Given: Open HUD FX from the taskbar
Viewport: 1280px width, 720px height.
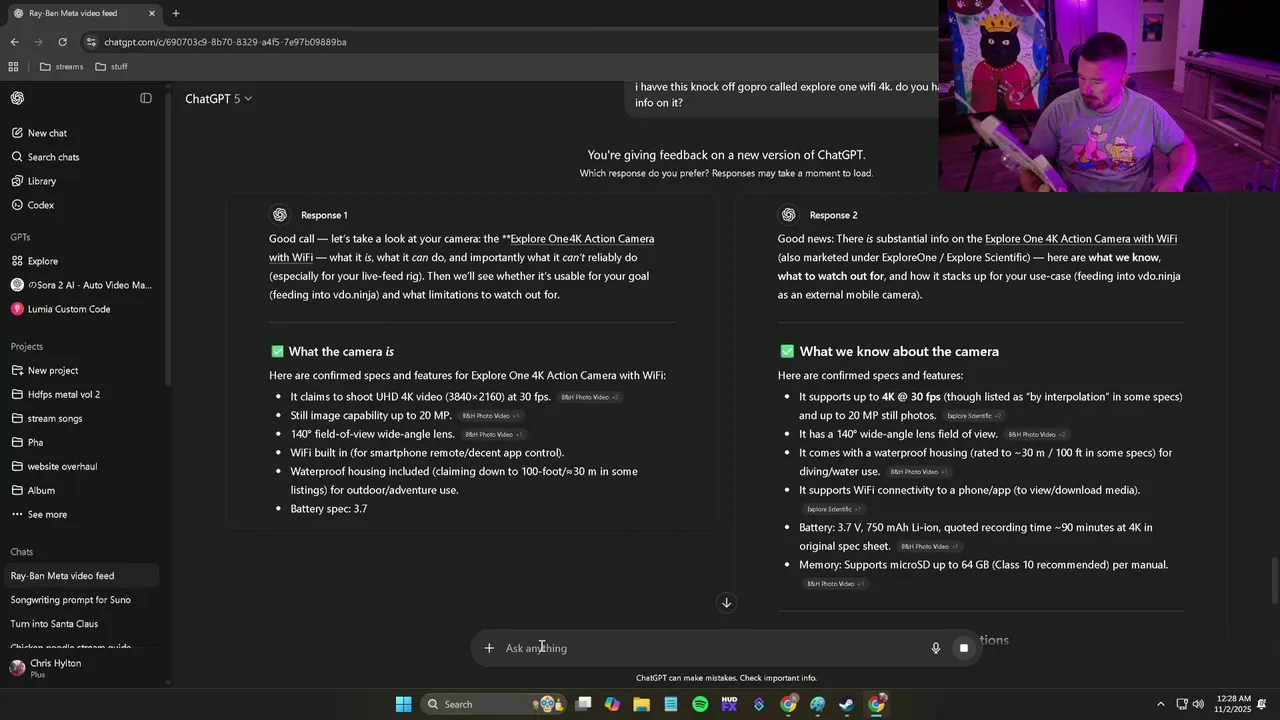Looking at the screenshot, I should 729,704.
